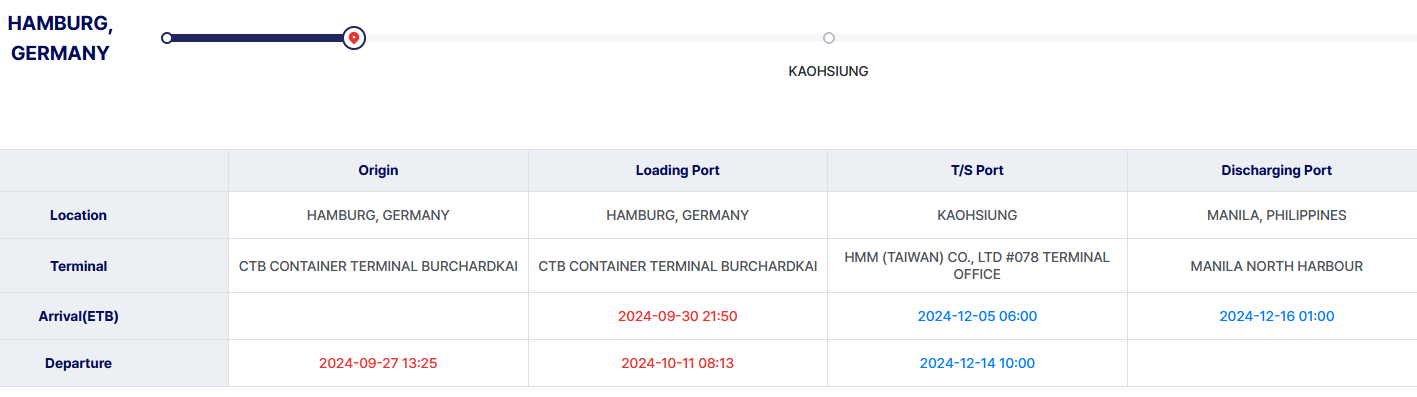Click T/S Port departure 2024-12-14 10:00
The width and height of the screenshot is (1417, 397).
pos(977,363)
